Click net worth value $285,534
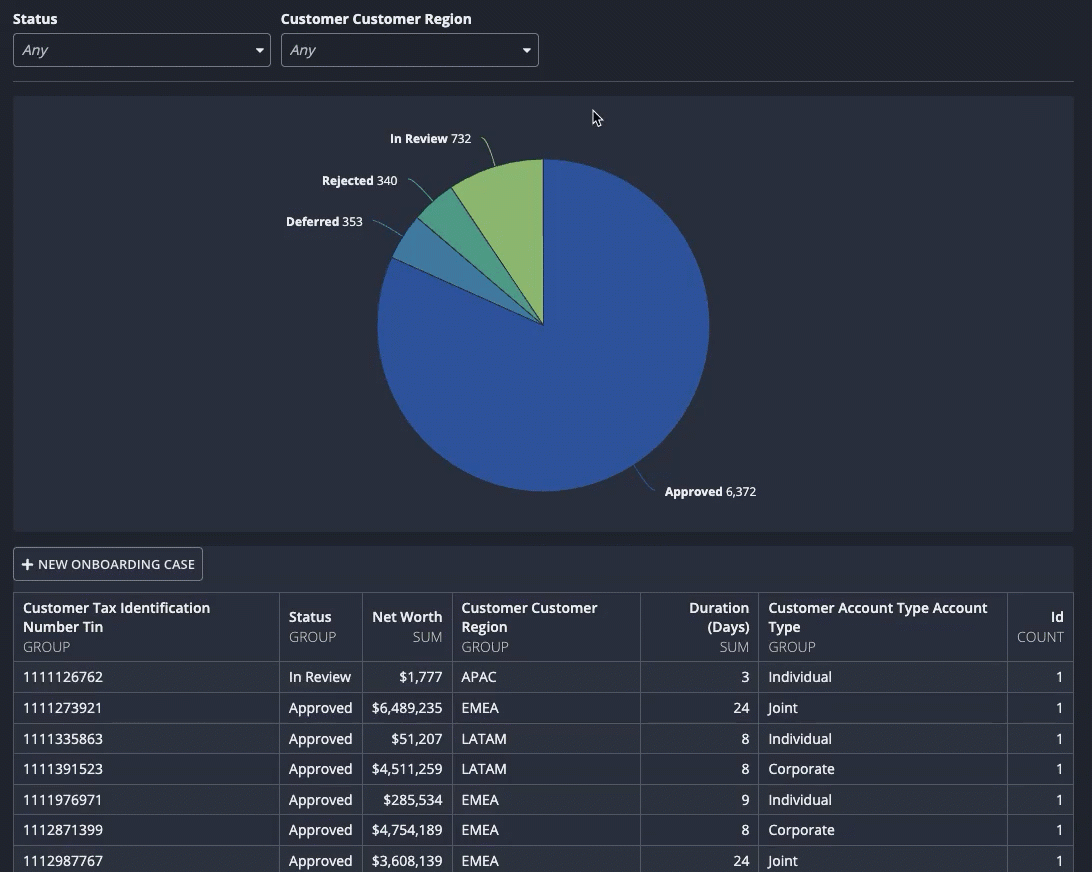 tap(407, 800)
